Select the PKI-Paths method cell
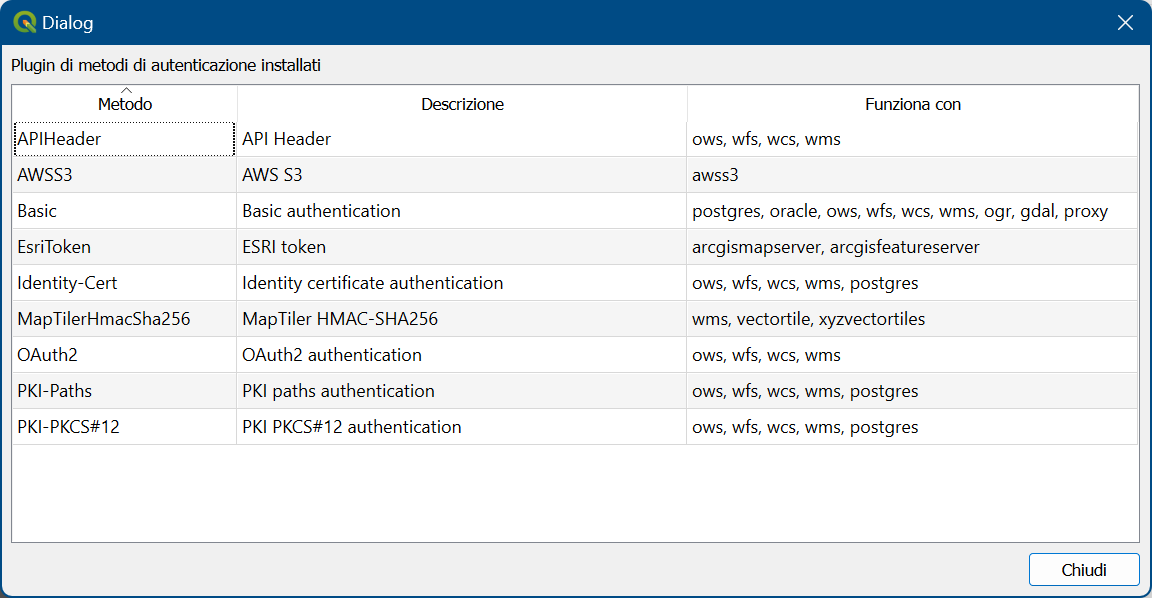The height and width of the screenshot is (598, 1152). click(x=124, y=391)
